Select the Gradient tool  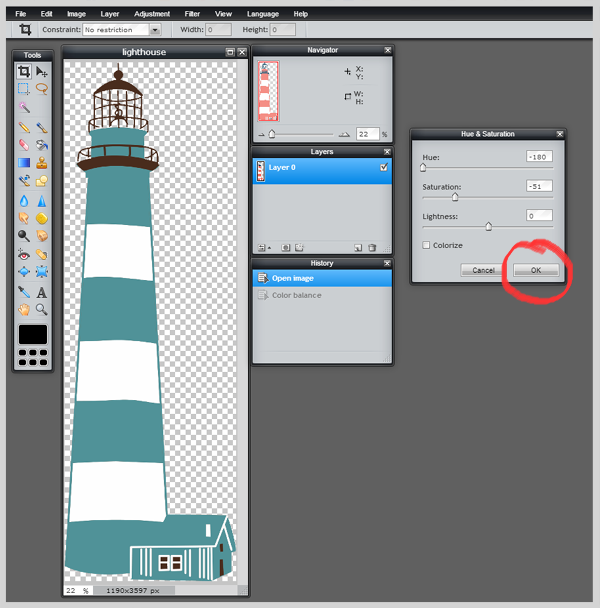point(24,163)
